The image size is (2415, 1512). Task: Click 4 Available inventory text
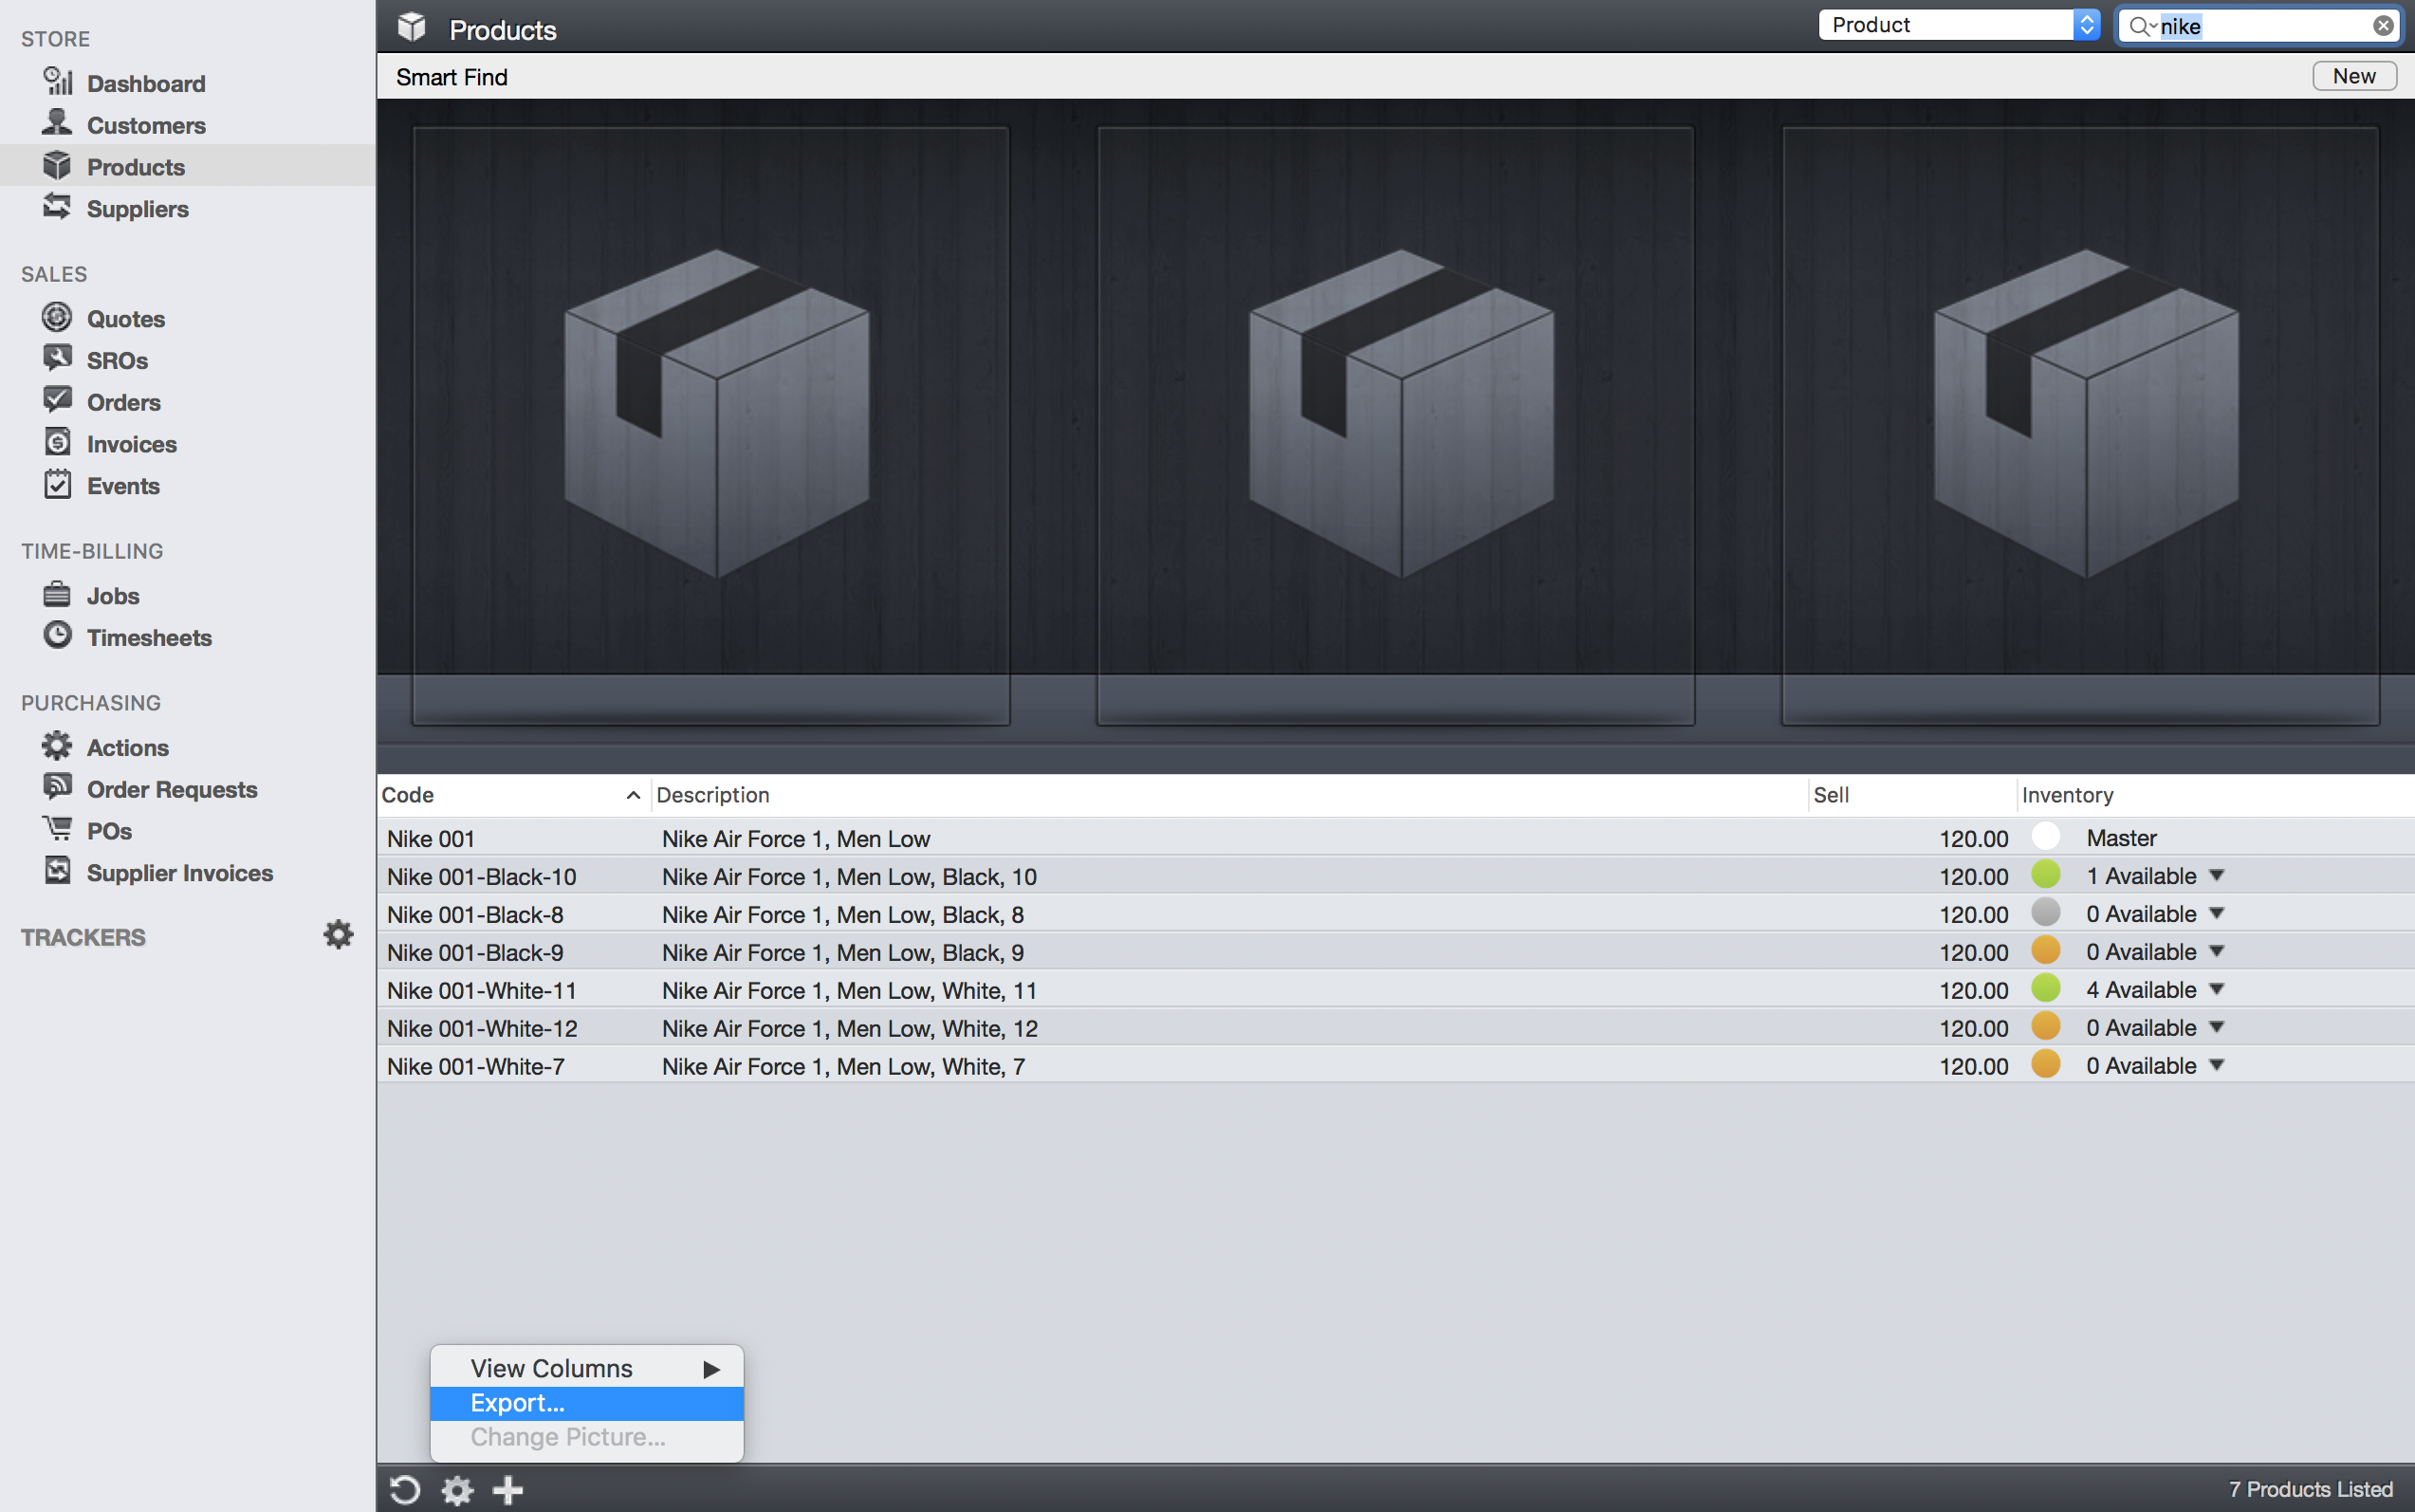2141,990
